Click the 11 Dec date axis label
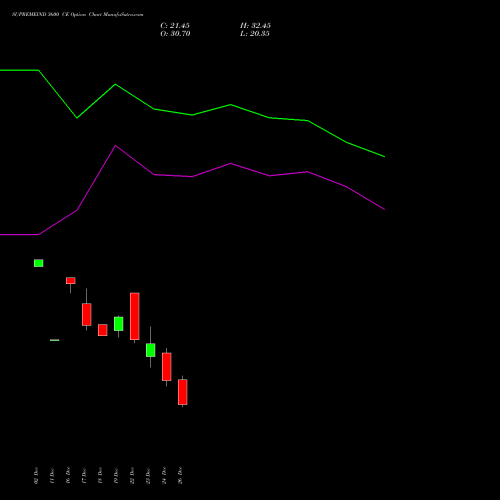The image size is (500, 500). tap(52, 476)
